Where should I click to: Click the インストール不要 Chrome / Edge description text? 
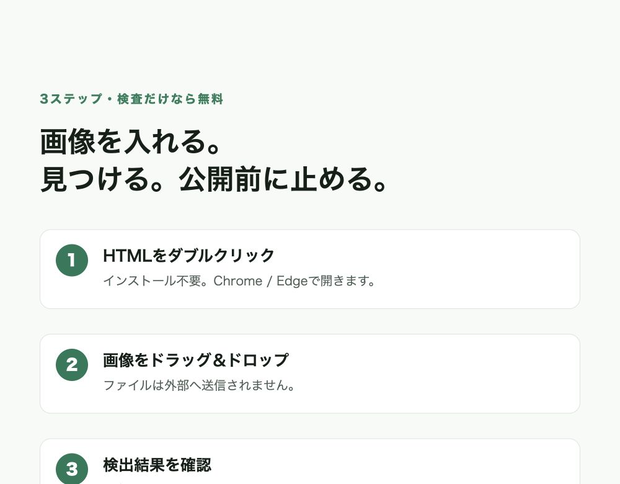tap(239, 281)
